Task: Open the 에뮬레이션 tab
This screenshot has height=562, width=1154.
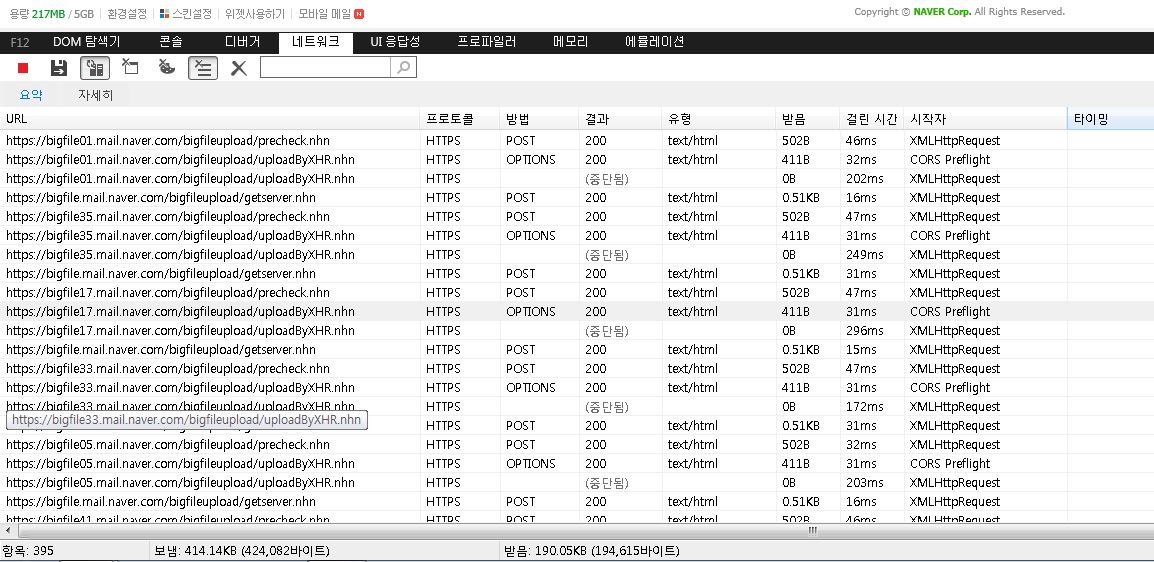Action: (x=654, y=42)
